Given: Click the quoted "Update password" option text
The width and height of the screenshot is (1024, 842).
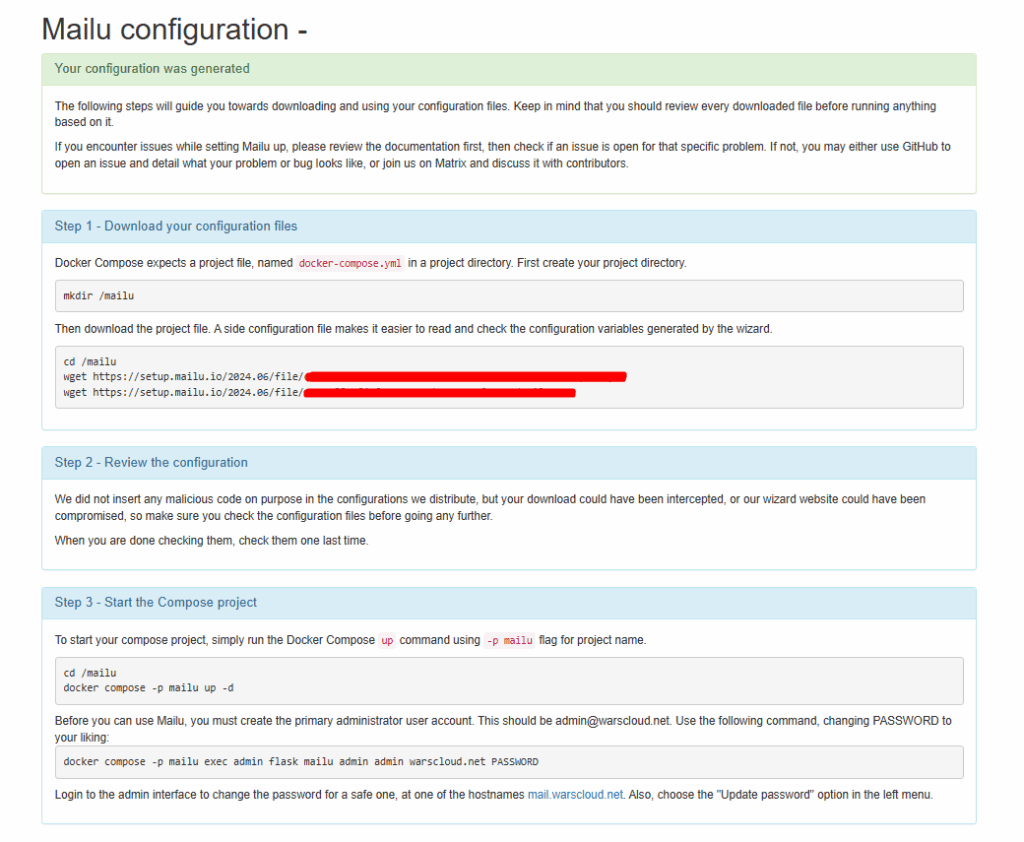Looking at the screenshot, I should (765, 794).
